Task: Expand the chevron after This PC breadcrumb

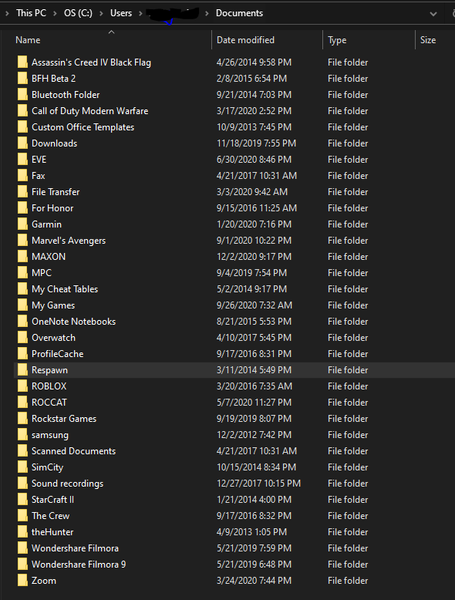Action: pos(55,13)
